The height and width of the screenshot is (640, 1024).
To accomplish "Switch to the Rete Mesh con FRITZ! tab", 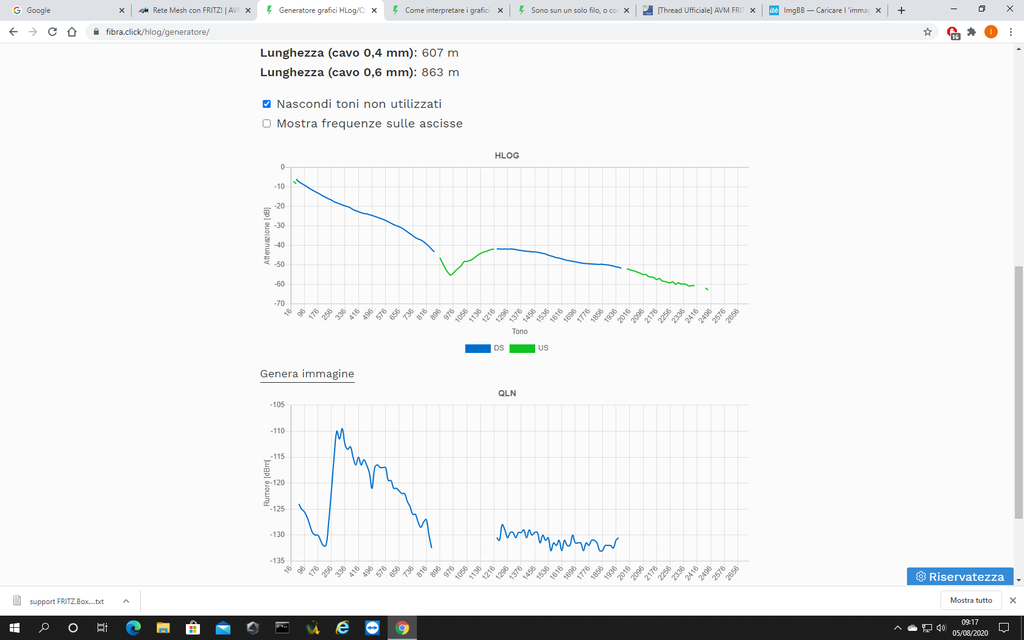I will tap(194, 10).
